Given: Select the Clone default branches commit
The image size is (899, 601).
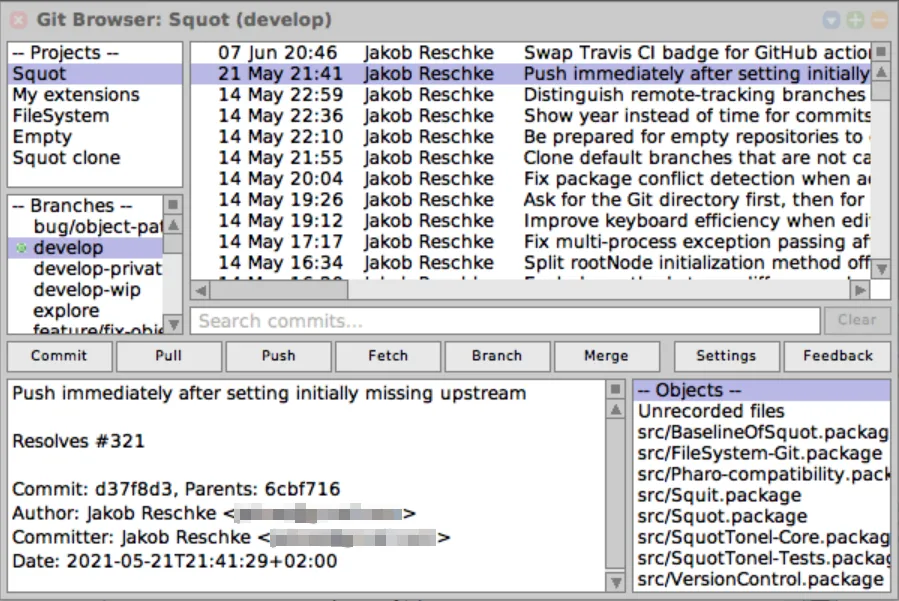Looking at the screenshot, I should coord(531,158).
